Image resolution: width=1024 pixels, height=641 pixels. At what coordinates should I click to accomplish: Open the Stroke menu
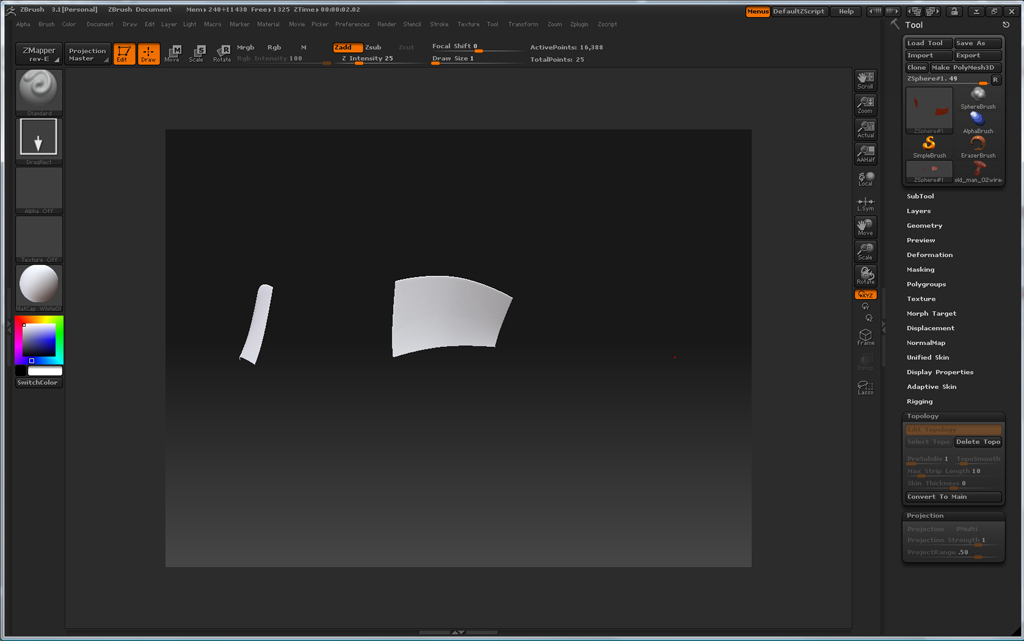coord(439,24)
